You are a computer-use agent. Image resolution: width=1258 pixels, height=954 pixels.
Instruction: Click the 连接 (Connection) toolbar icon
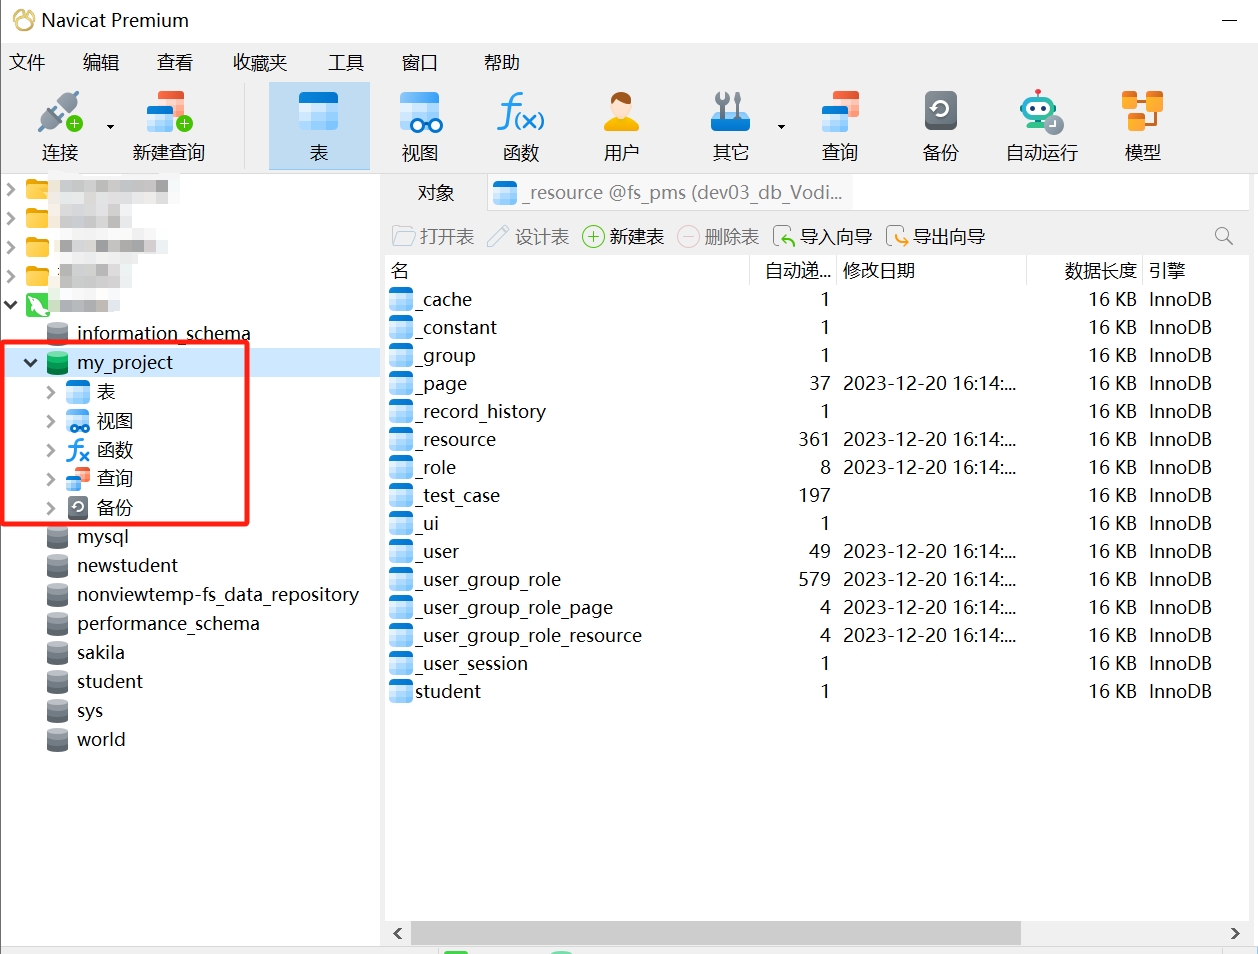pos(59,126)
